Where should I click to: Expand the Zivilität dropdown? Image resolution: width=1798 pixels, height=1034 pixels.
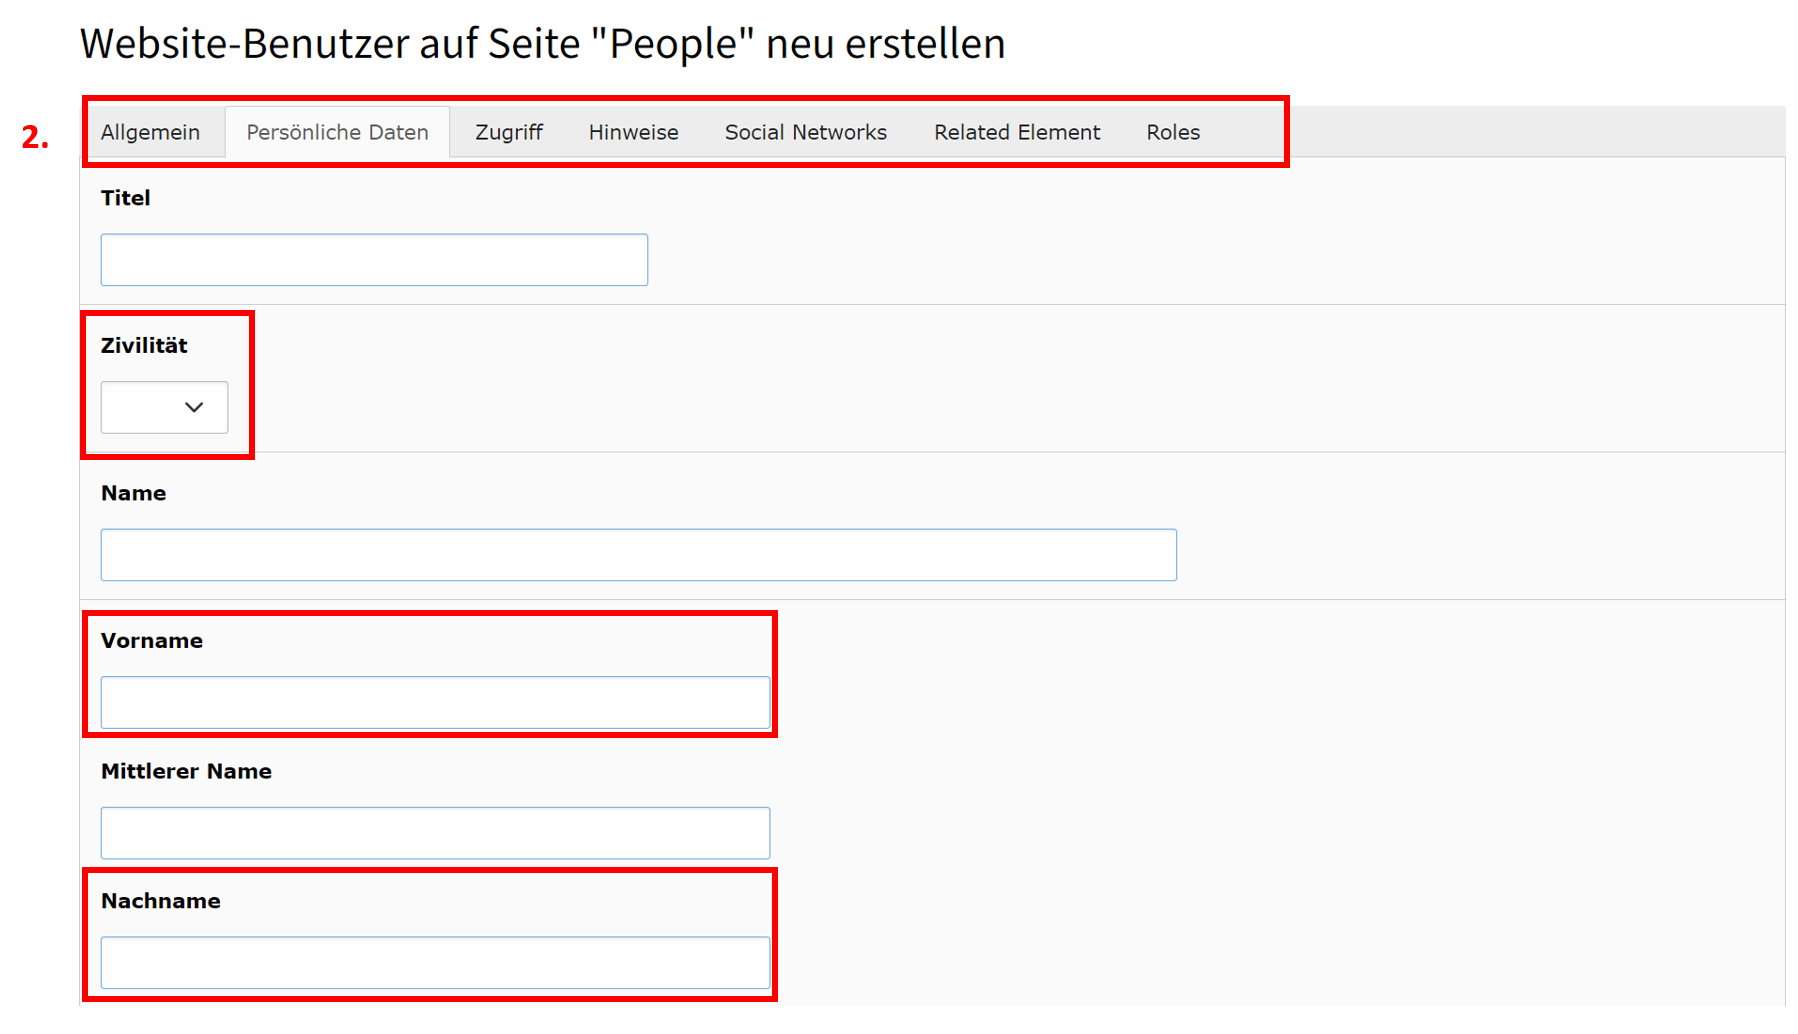164,407
